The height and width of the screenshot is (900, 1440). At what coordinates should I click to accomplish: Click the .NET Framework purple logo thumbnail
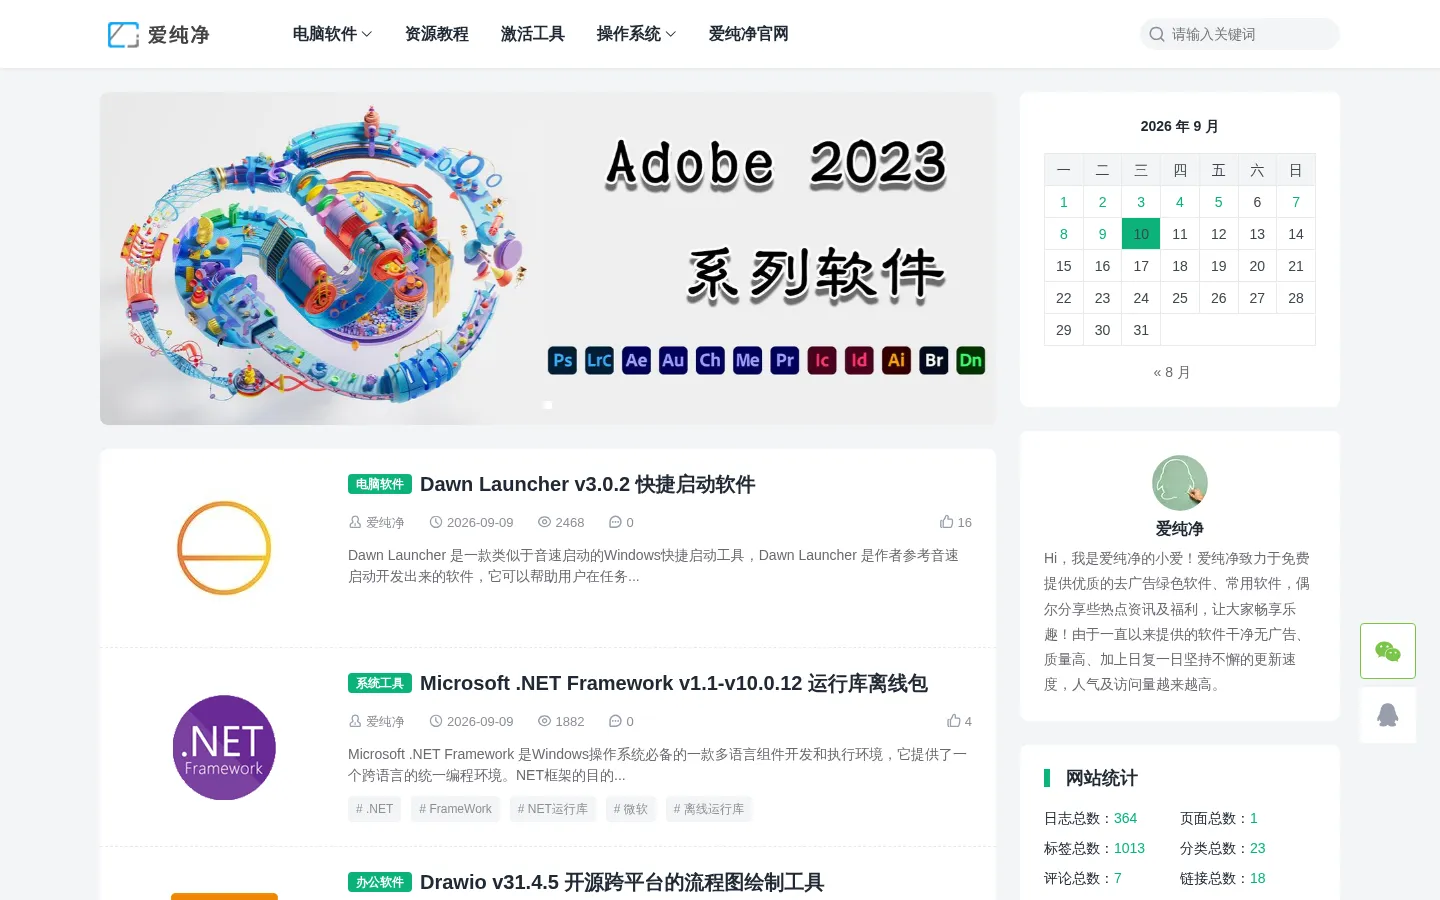pyautogui.click(x=224, y=747)
